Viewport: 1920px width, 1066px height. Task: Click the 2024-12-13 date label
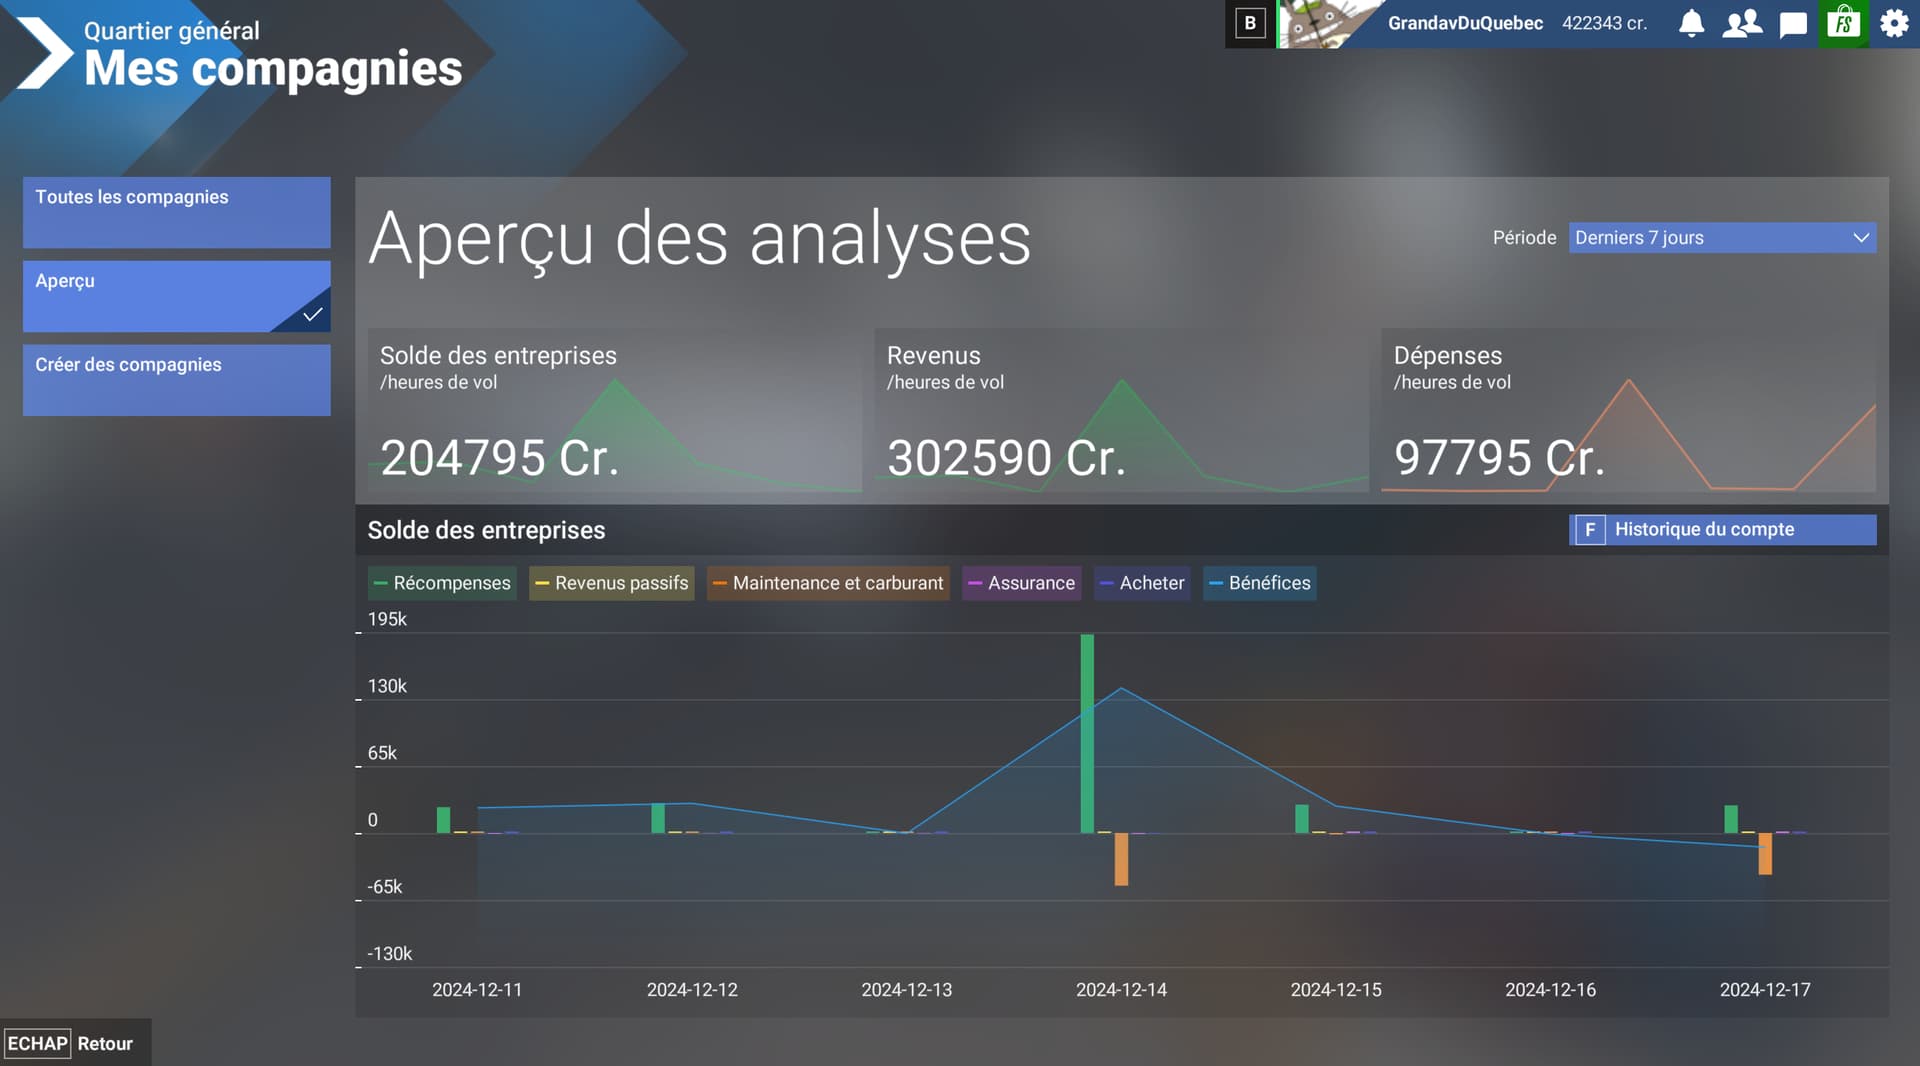coord(907,990)
